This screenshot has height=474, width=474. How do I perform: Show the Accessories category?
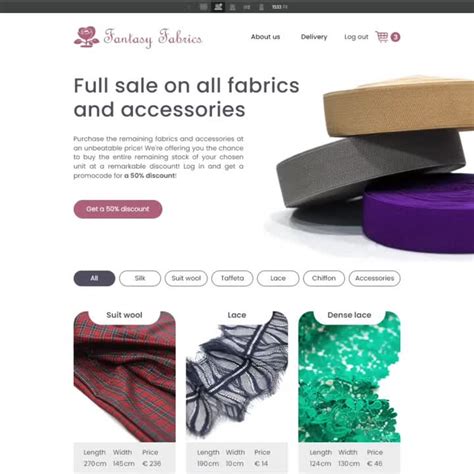375,278
